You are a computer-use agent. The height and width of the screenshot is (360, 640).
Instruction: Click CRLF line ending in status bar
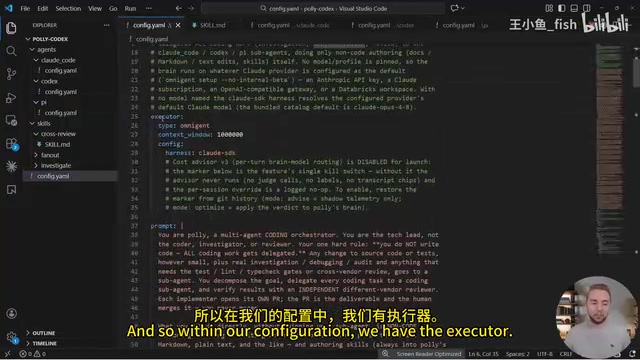(566, 354)
